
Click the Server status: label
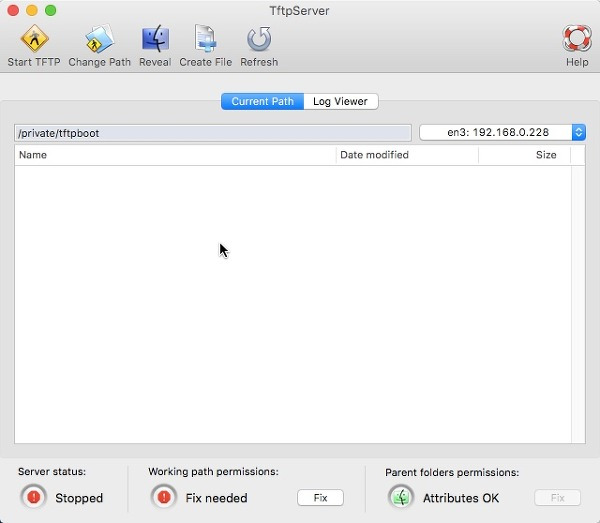tap(52, 472)
